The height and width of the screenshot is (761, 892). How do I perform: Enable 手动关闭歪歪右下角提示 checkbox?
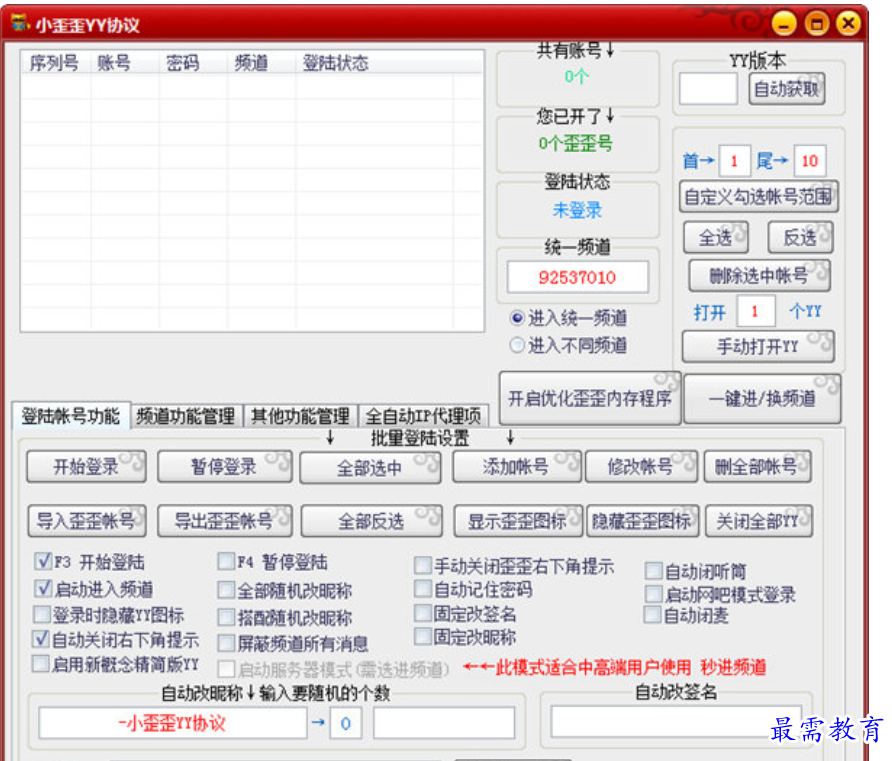click(423, 565)
